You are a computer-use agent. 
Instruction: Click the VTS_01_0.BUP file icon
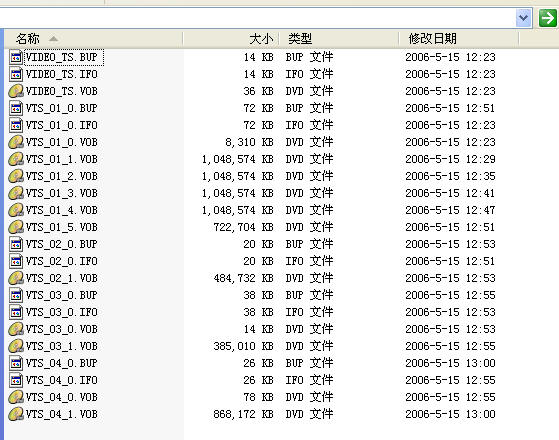[16, 108]
